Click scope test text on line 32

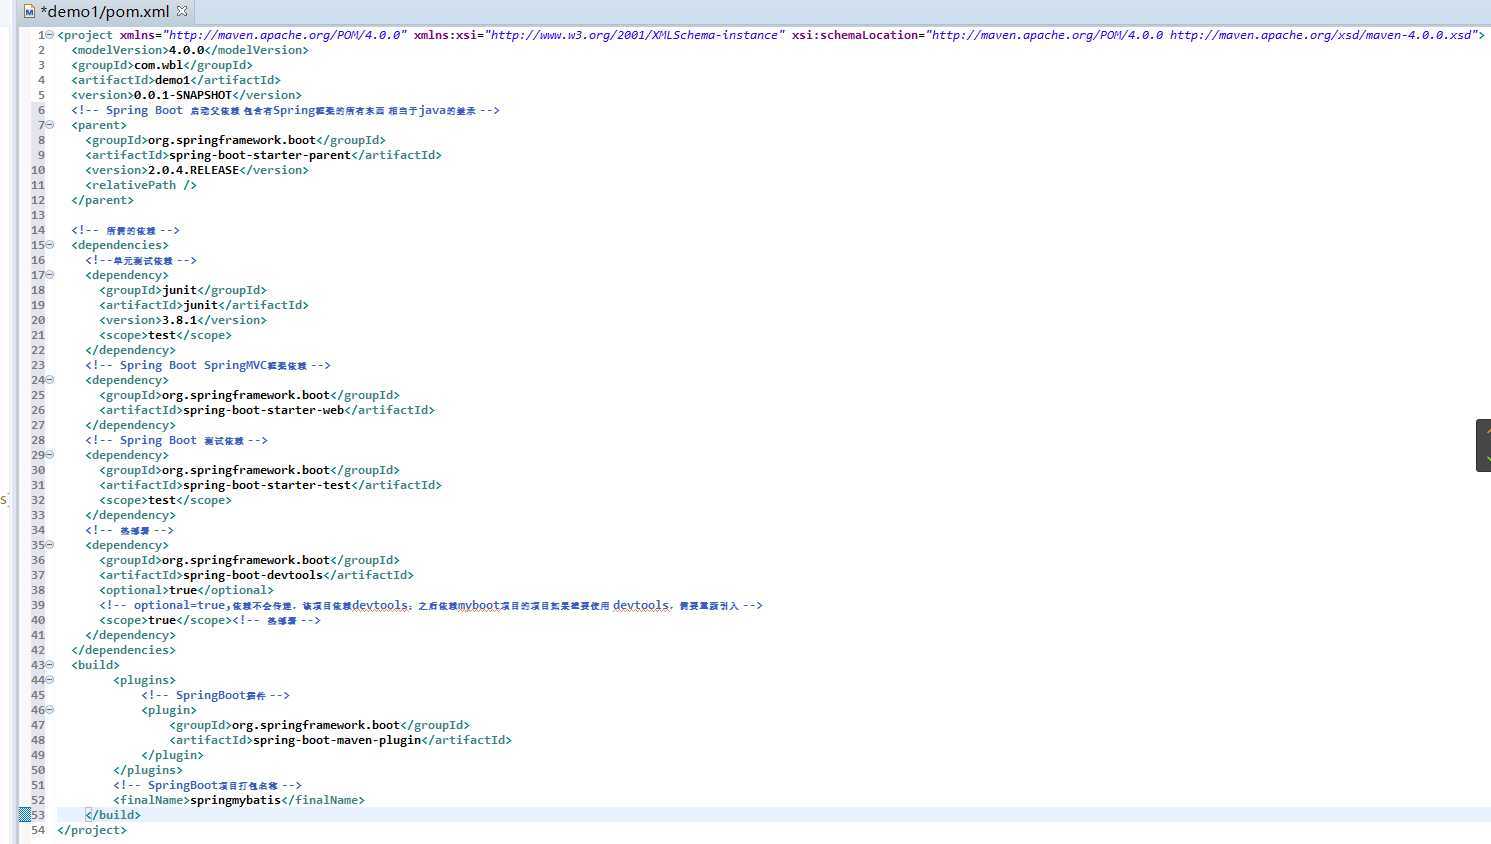pos(162,500)
